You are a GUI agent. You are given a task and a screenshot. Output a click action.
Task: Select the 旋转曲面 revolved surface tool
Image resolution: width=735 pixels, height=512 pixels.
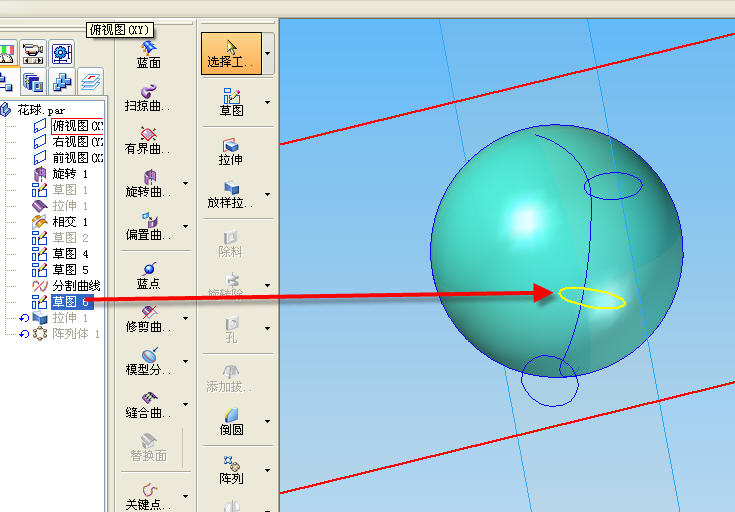(149, 184)
